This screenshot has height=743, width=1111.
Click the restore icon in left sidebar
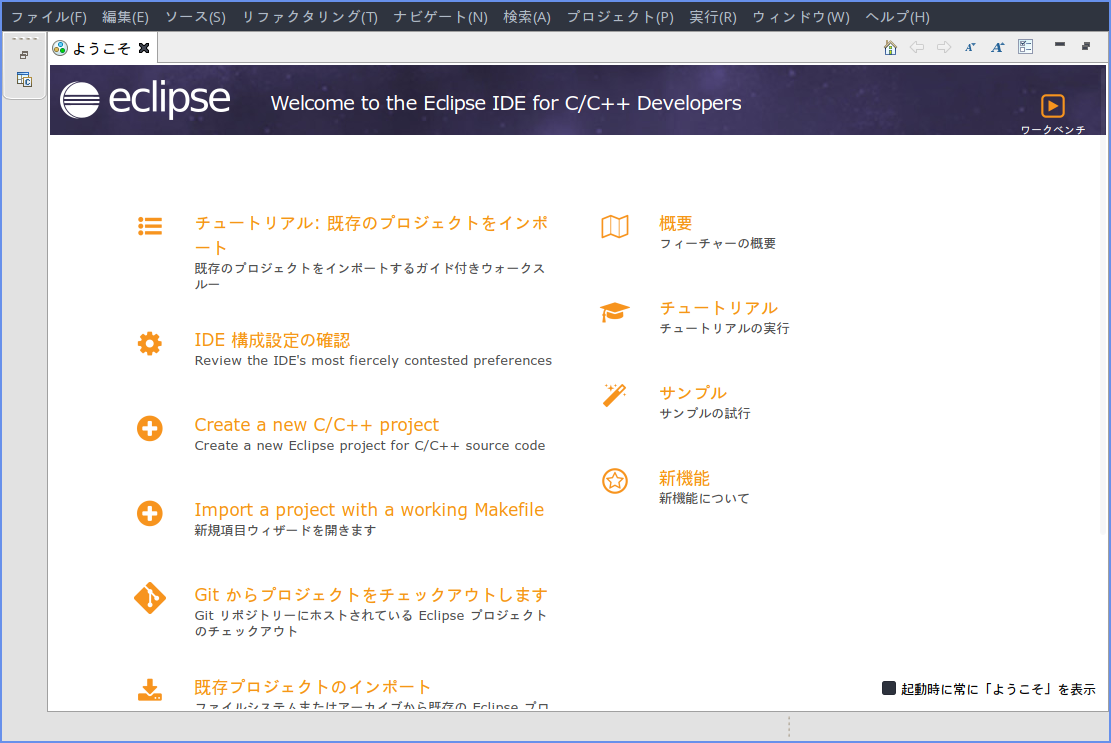click(24, 55)
